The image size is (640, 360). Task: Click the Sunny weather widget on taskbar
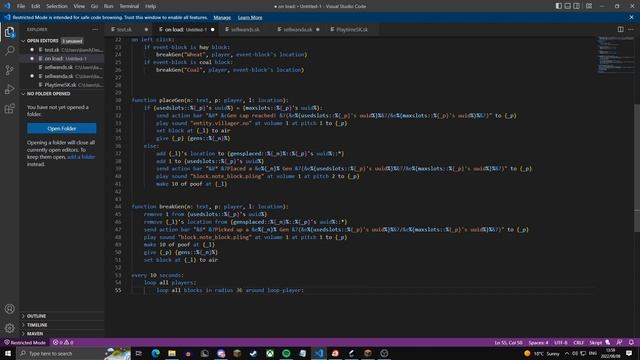tap(542, 353)
